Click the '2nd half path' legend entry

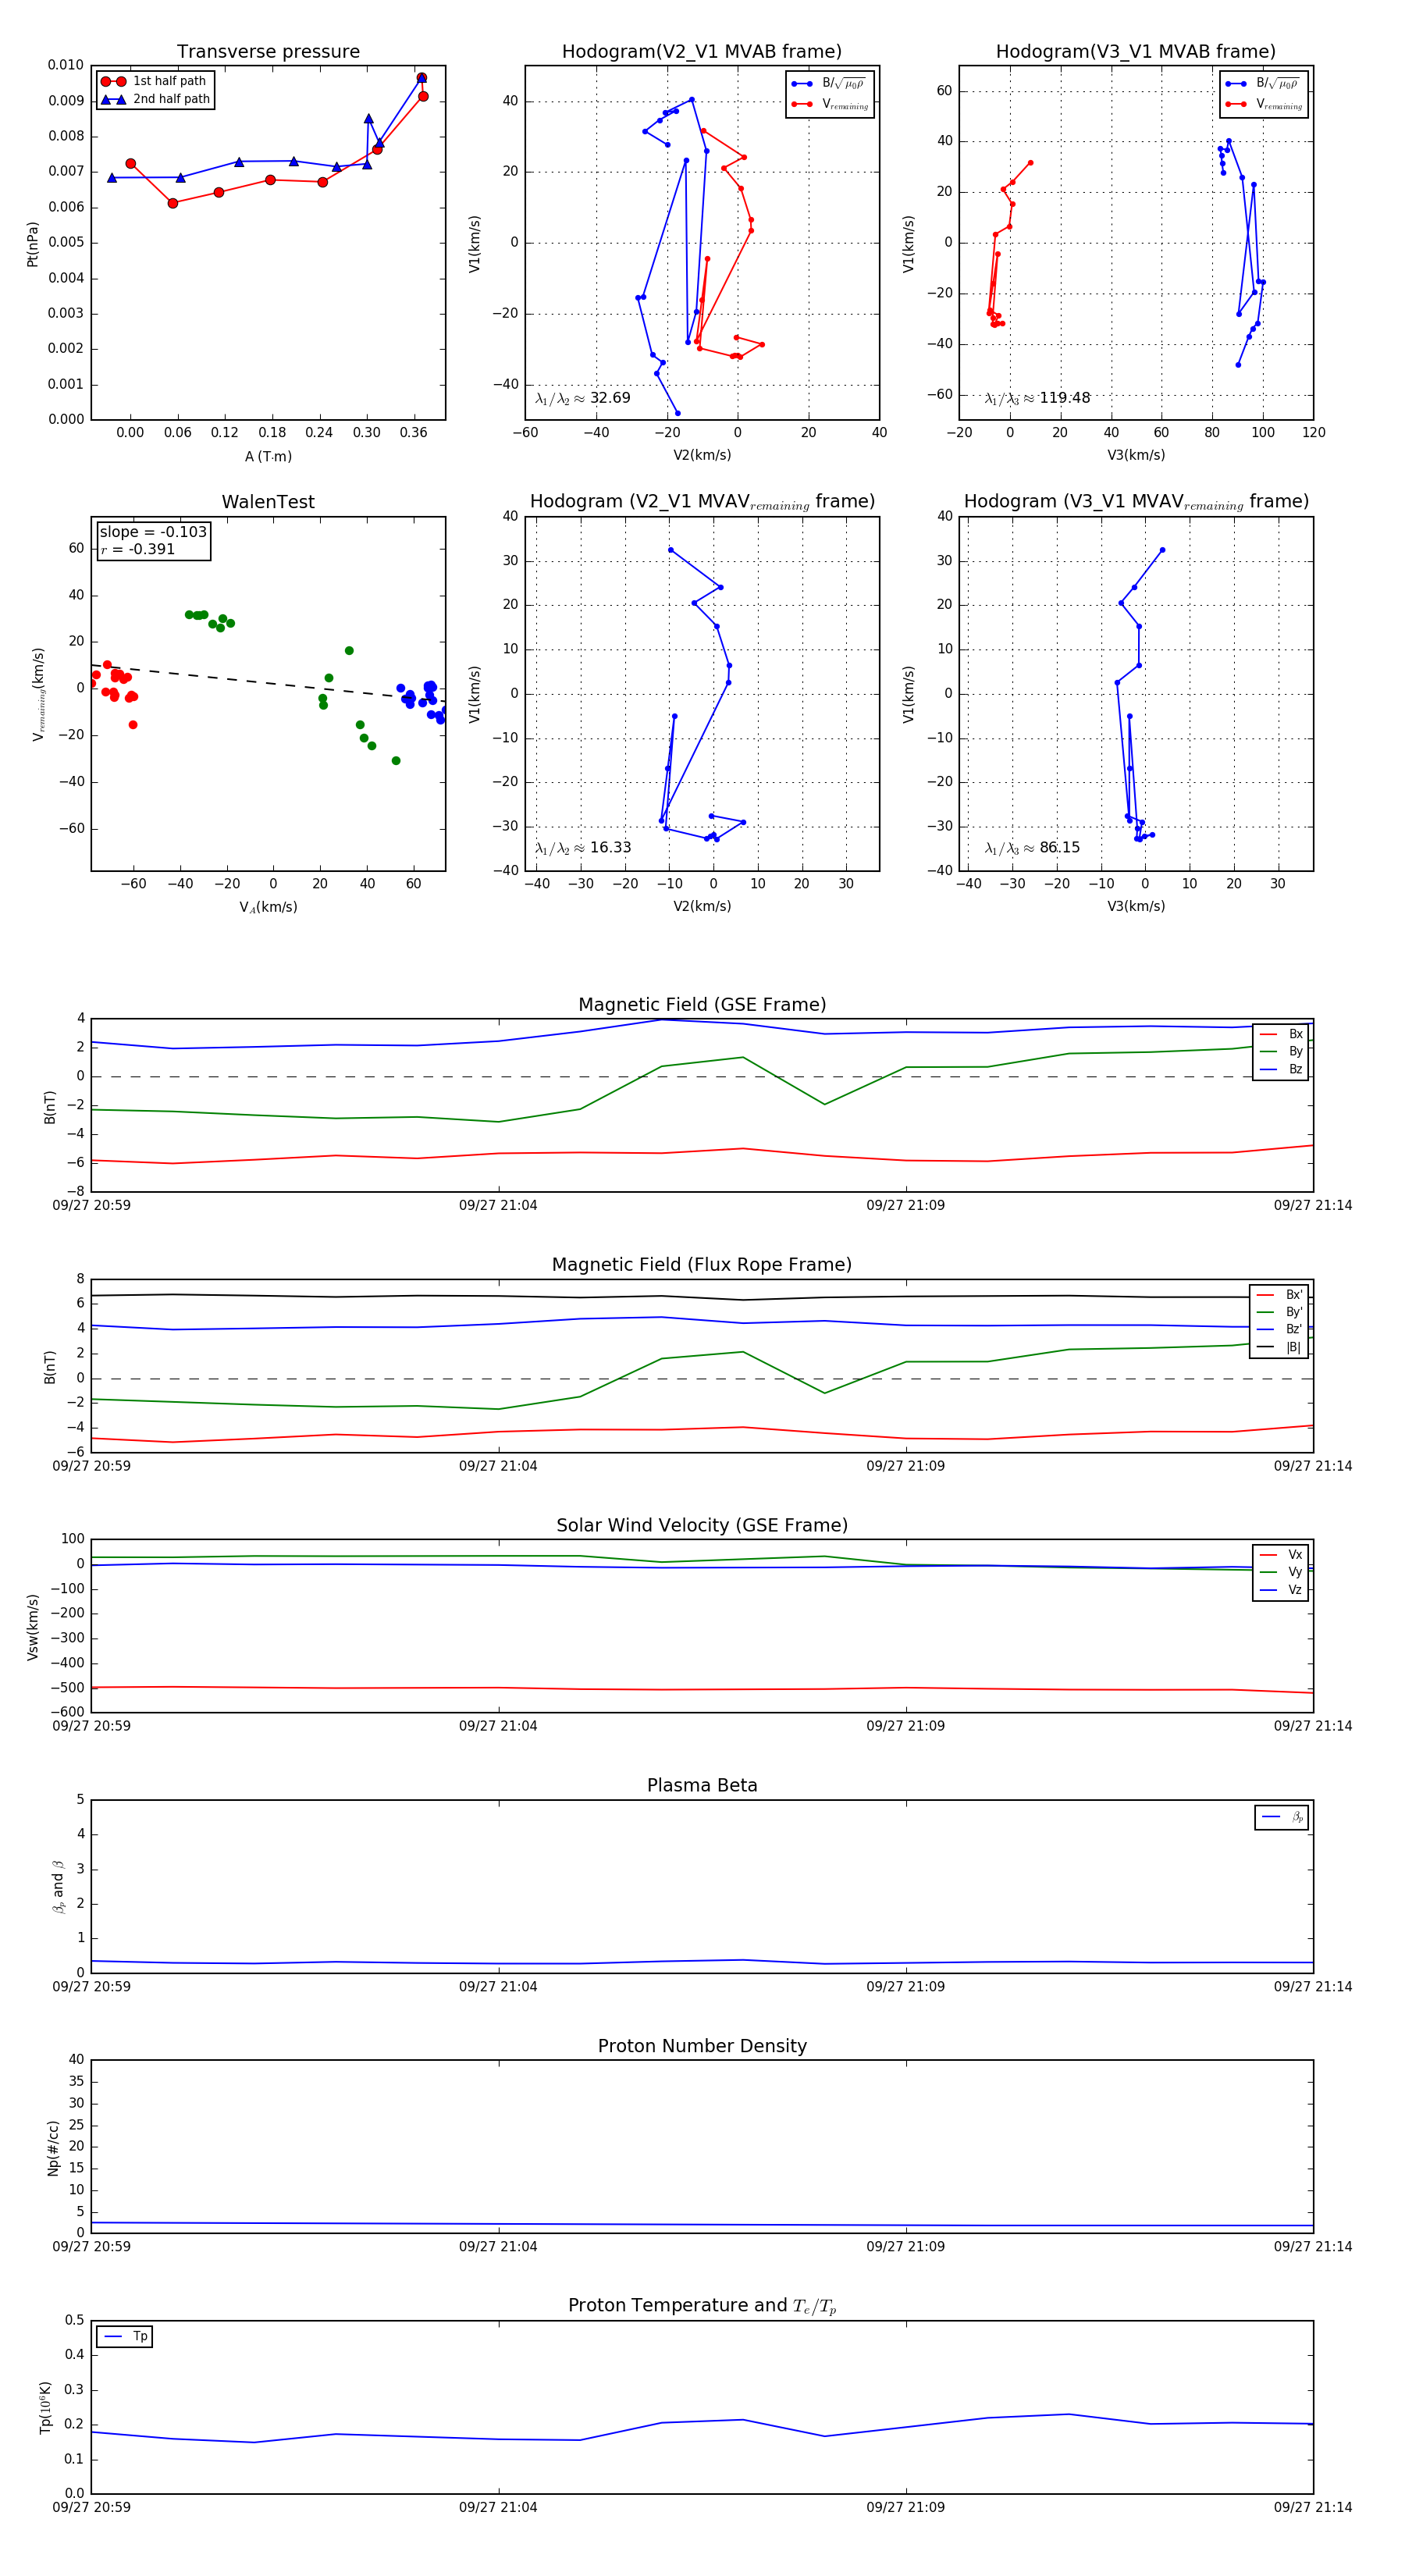[x=156, y=99]
